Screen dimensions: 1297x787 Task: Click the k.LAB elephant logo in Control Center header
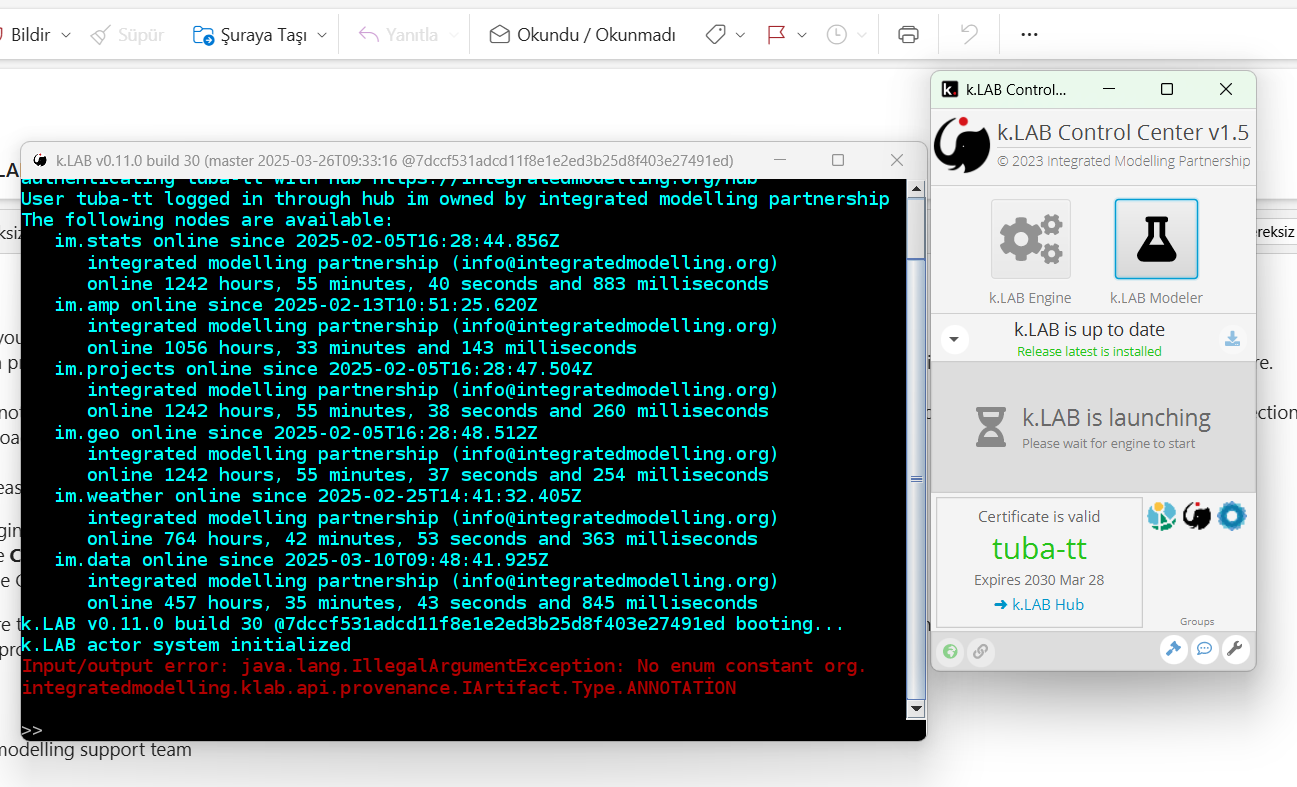coord(962,145)
